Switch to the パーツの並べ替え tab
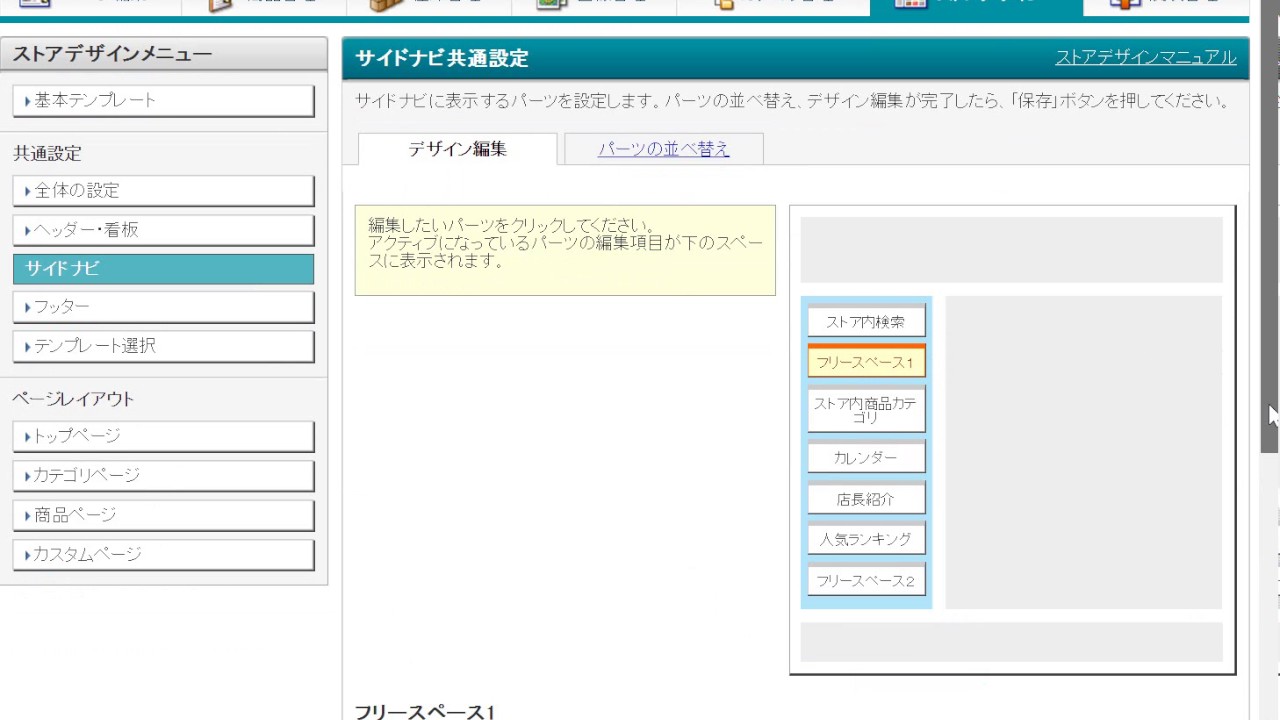Screen dimensions: 1280x720 [664, 149]
